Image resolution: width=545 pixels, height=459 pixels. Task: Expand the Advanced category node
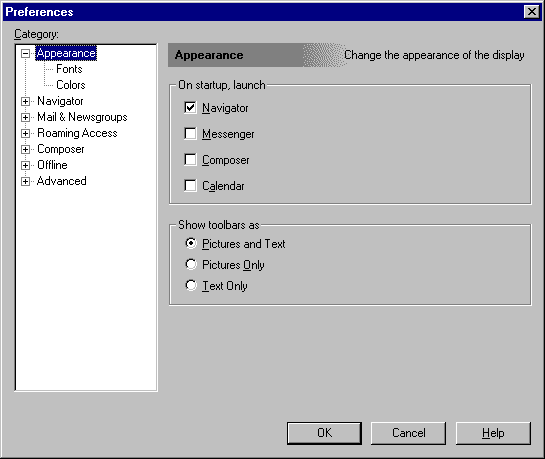pyautogui.click(x=25, y=181)
